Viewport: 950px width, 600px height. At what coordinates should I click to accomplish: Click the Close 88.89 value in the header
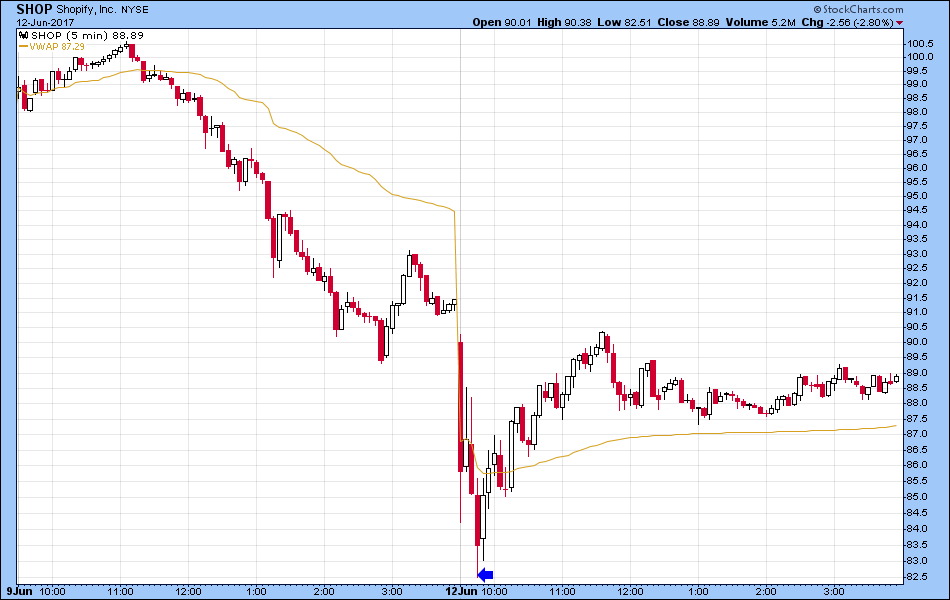pyautogui.click(x=688, y=22)
